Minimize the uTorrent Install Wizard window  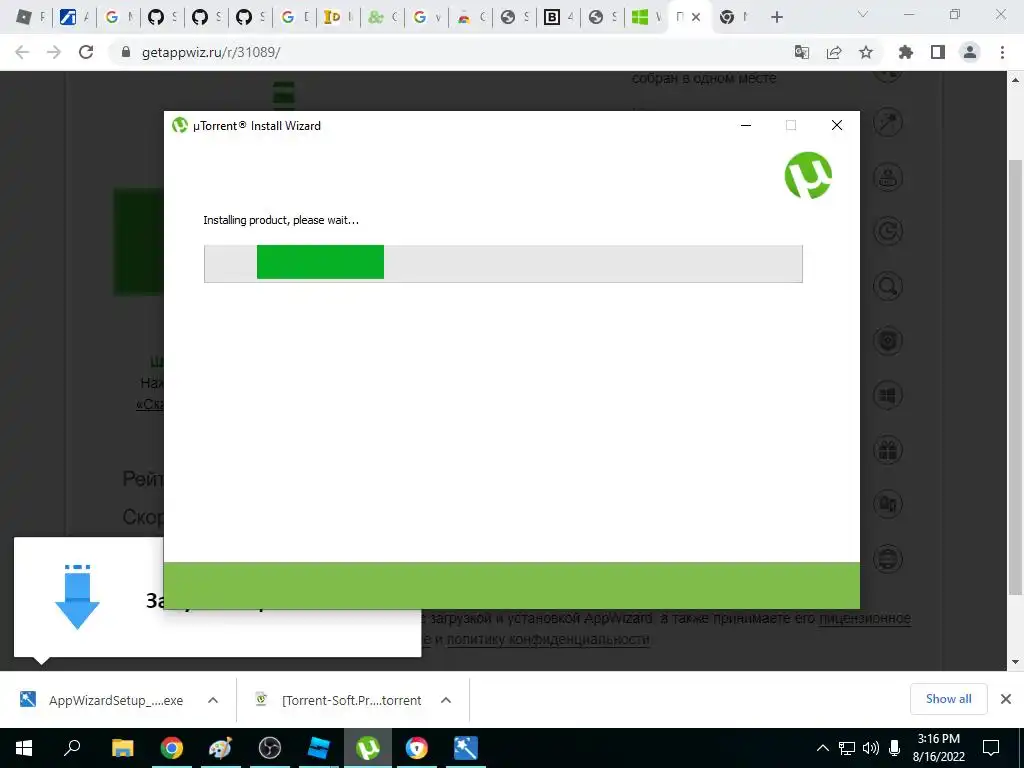746,125
